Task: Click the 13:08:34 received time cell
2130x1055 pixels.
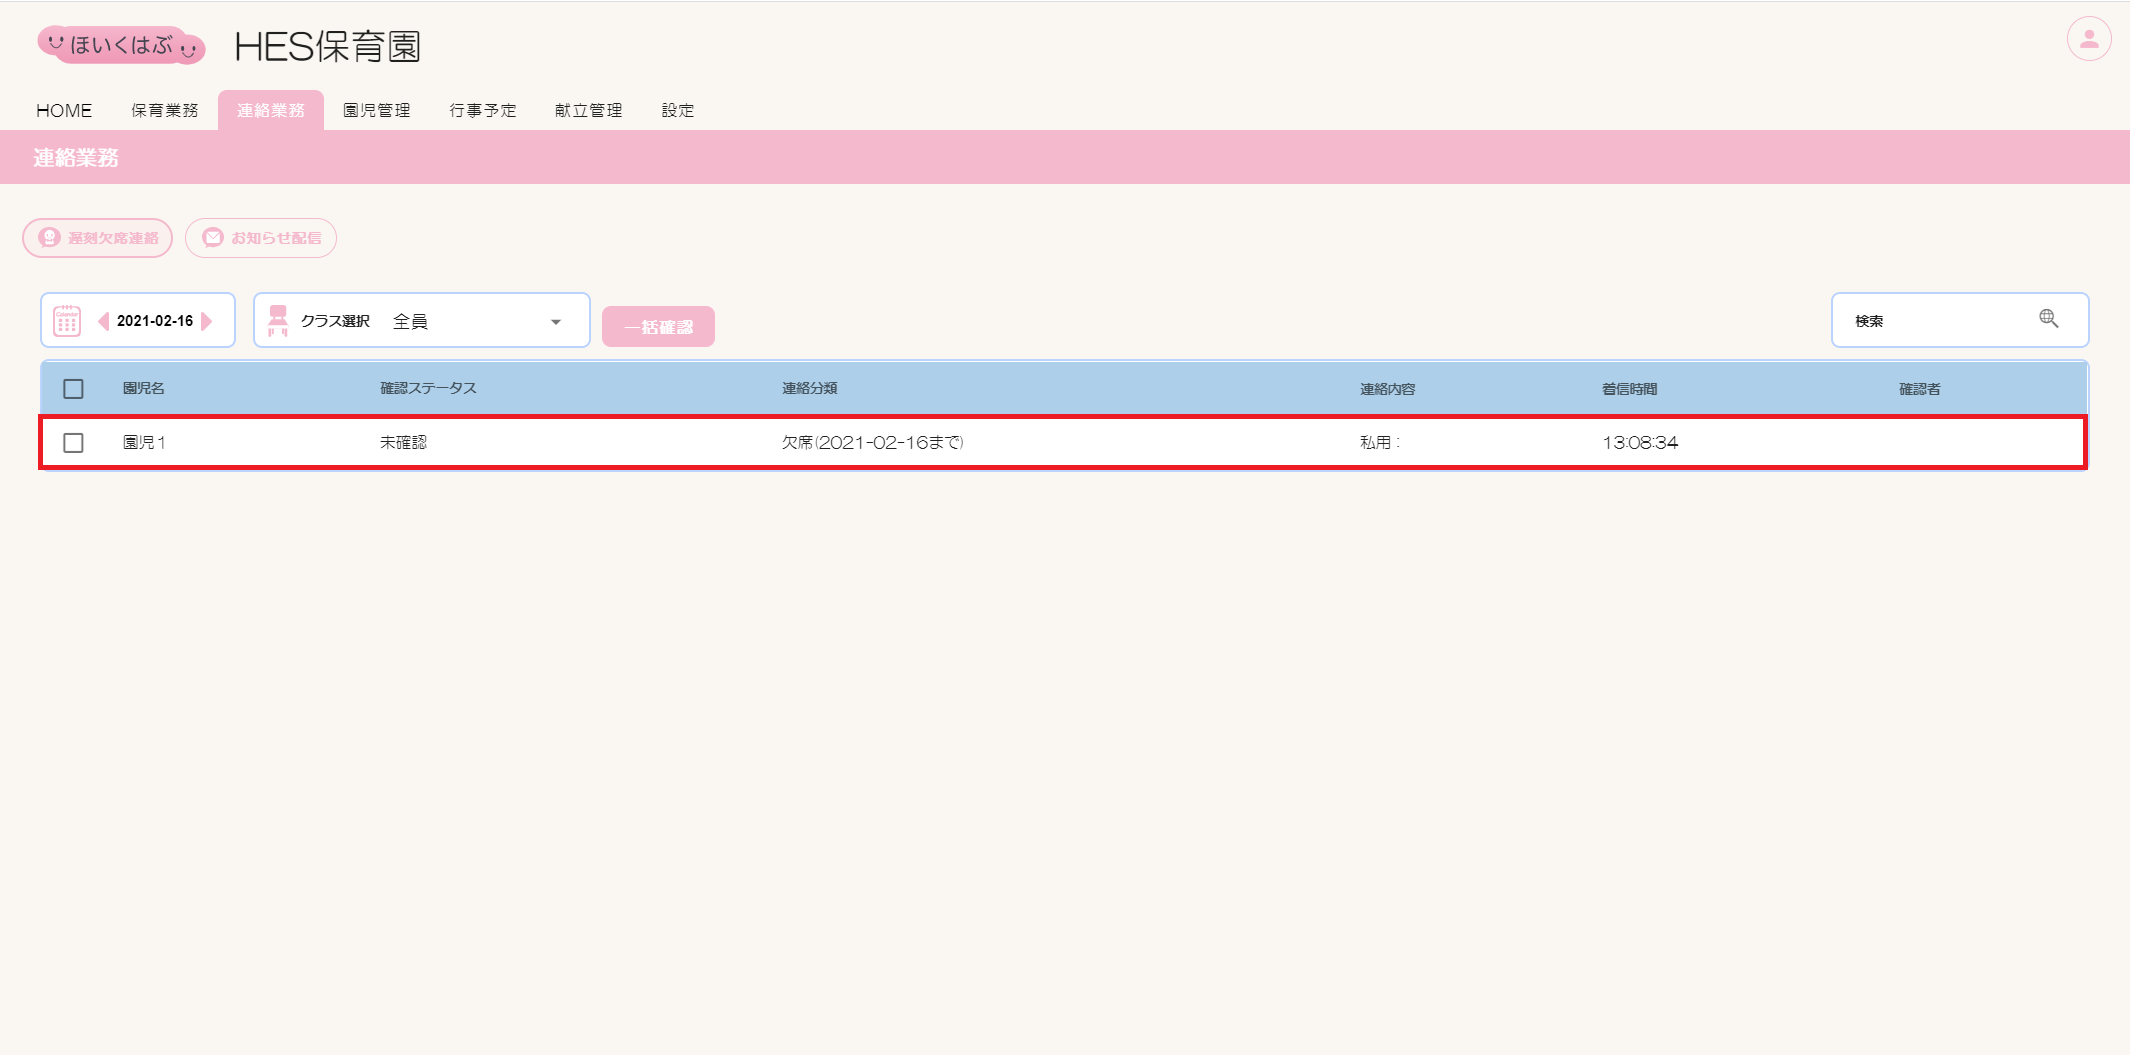Action: point(1640,442)
